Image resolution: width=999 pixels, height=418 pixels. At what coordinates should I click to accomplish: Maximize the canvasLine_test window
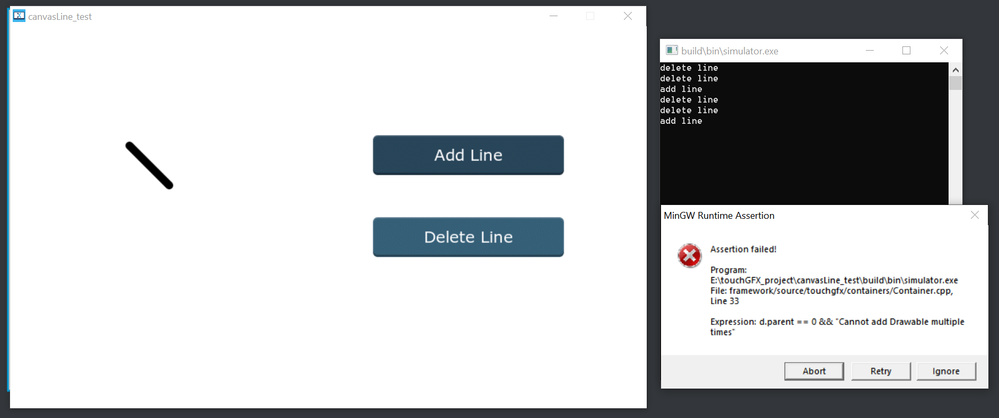pyautogui.click(x=590, y=16)
